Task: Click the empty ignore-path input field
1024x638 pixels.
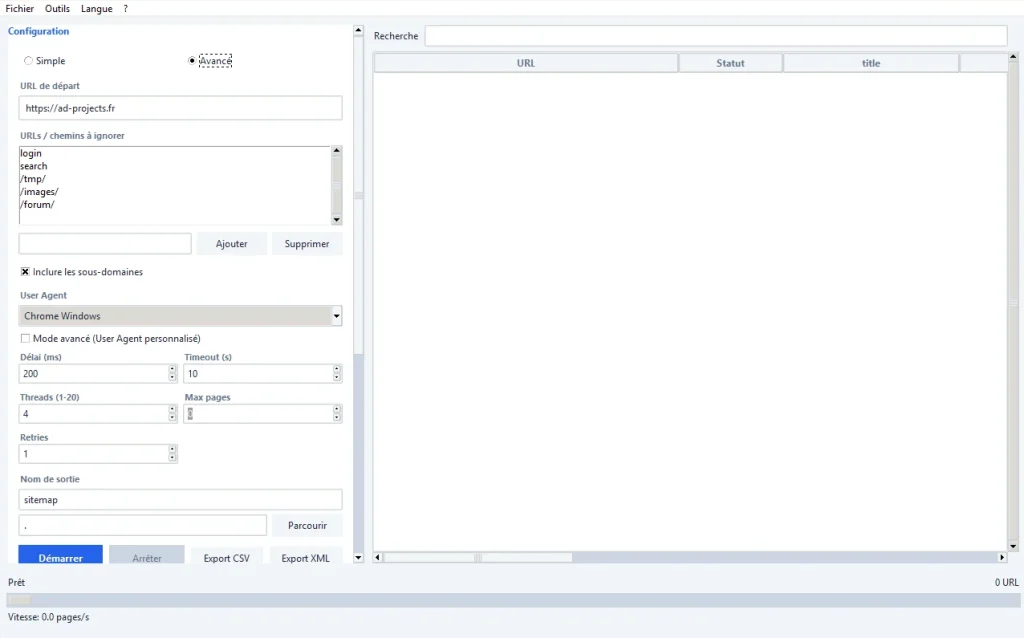Action: point(105,244)
